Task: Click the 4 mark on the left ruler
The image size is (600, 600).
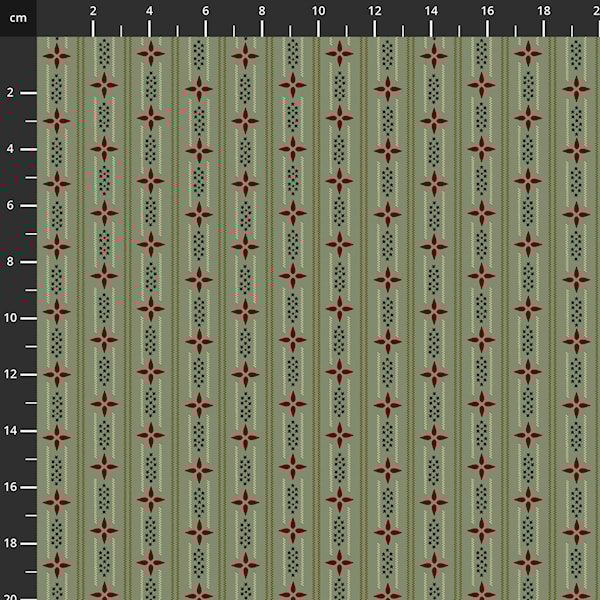Action: click(10, 148)
